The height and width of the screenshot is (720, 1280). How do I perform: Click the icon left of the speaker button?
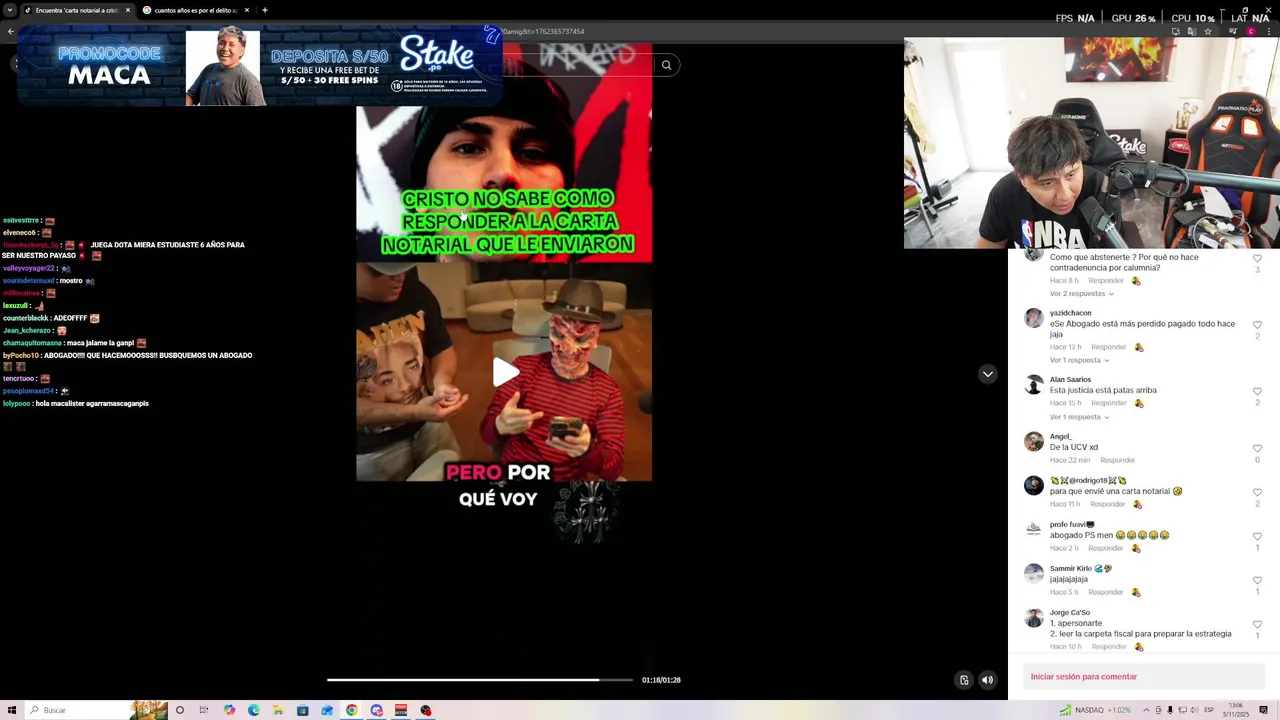pyautogui.click(x=964, y=680)
